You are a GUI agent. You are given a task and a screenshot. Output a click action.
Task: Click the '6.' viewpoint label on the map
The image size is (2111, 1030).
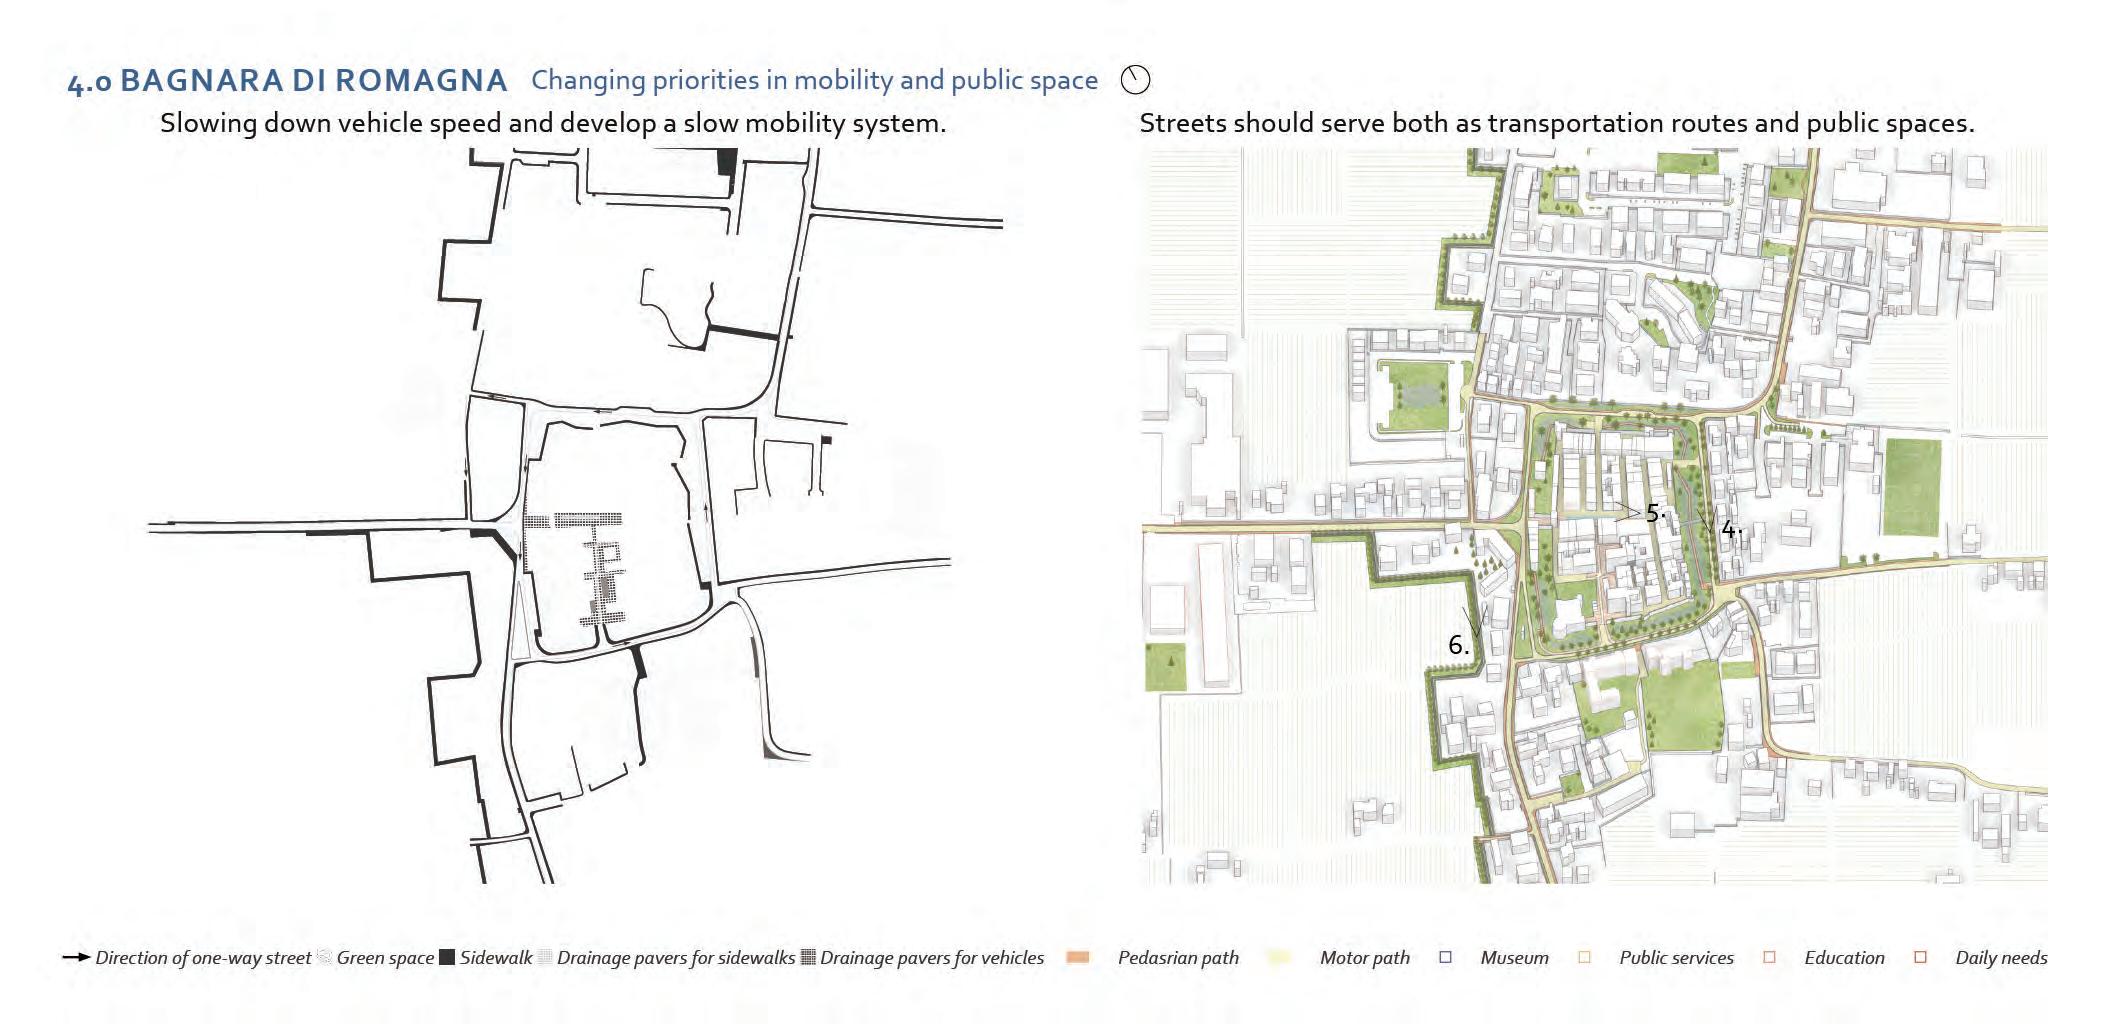pyautogui.click(x=1459, y=645)
